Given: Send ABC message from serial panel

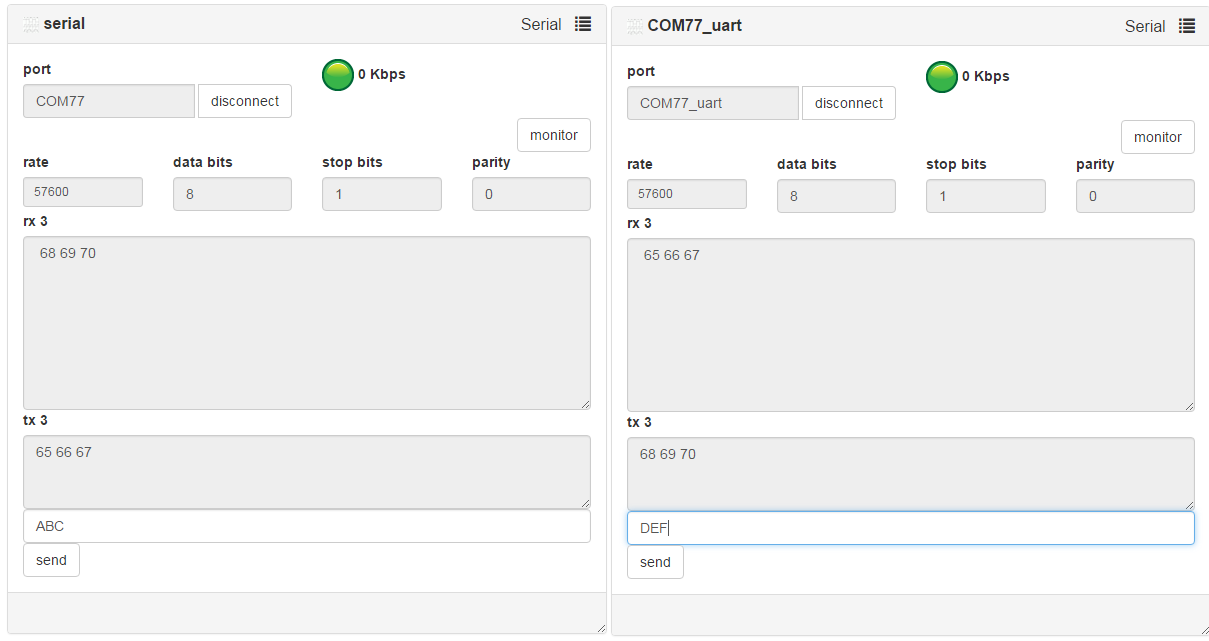Looking at the screenshot, I should click(x=51, y=560).
